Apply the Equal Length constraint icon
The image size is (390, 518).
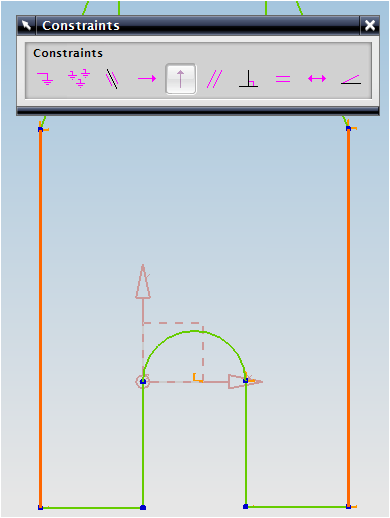[x=283, y=79]
